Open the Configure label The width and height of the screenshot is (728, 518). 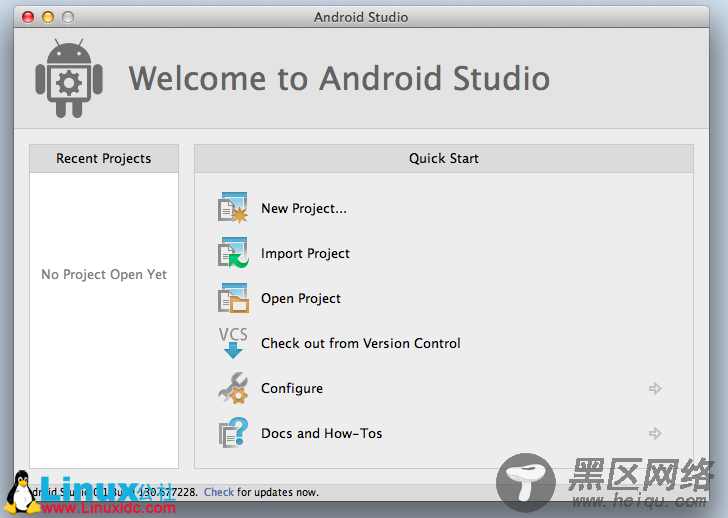tap(292, 388)
